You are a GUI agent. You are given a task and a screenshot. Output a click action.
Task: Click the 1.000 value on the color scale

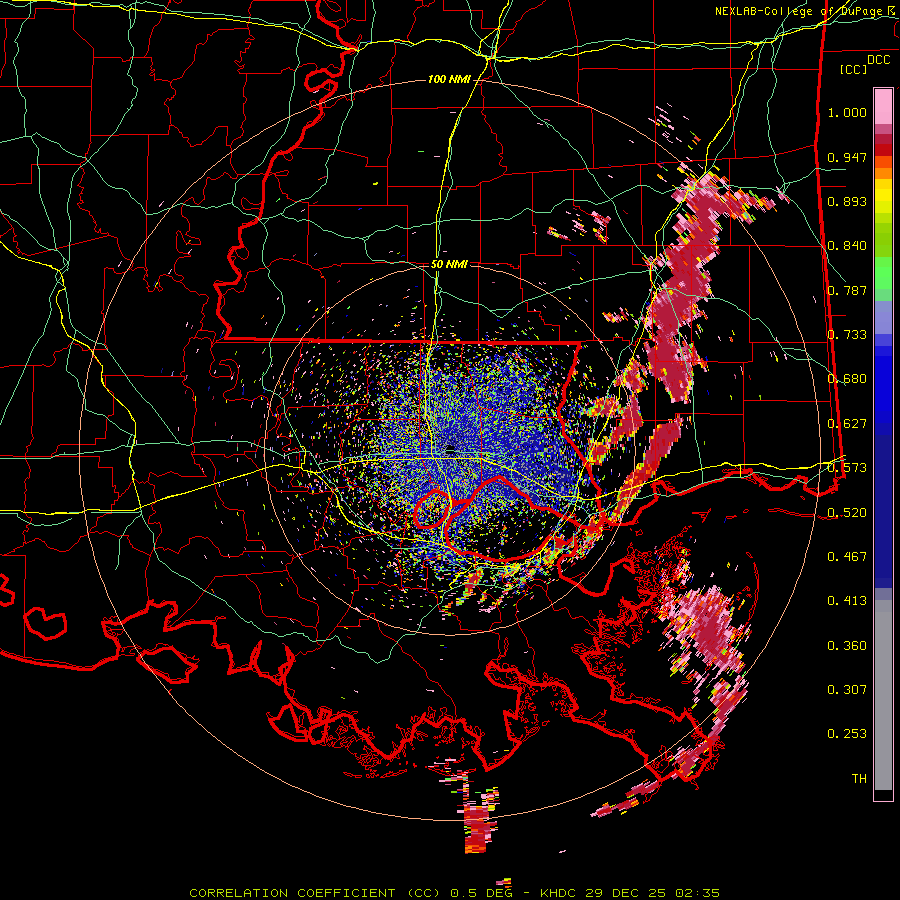click(x=847, y=112)
